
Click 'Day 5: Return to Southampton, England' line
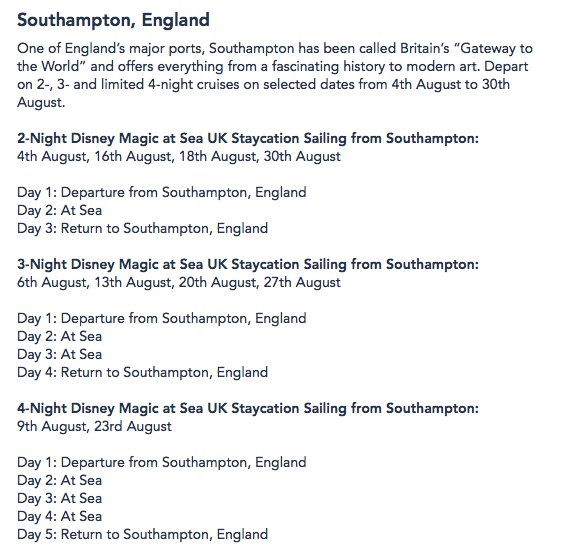(x=143, y=535)
